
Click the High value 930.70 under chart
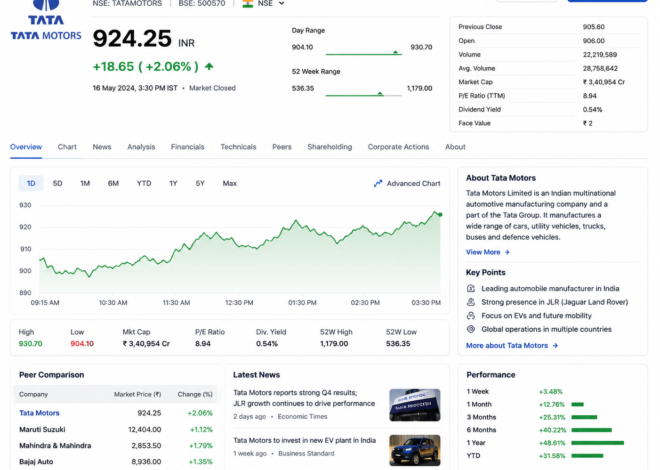(x=30, y=344)
